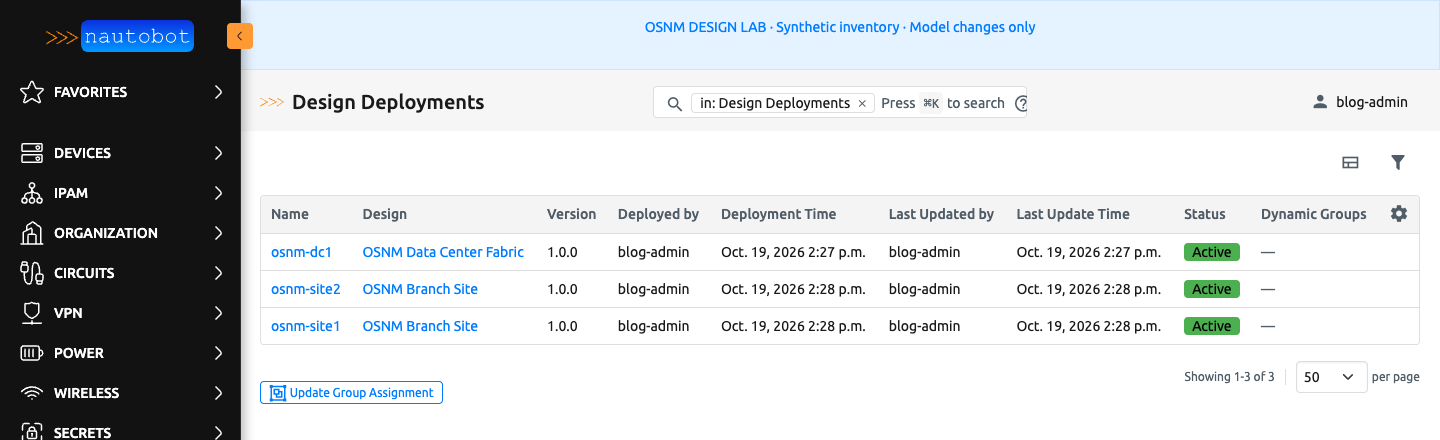Click the Power battery icon
The height and width of the screenshot is (440, 1440).
[x=32, y=353]
